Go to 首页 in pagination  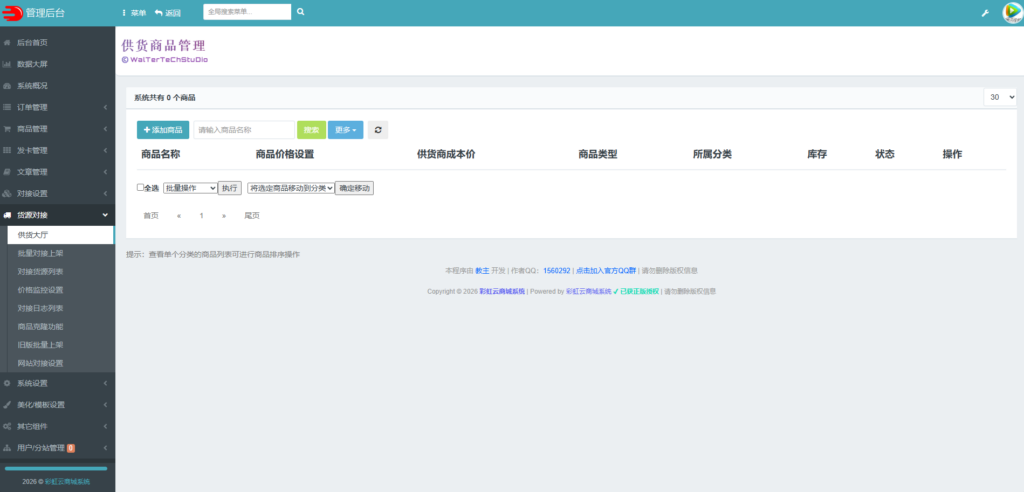pyautogui.click(x=151, y=216)
